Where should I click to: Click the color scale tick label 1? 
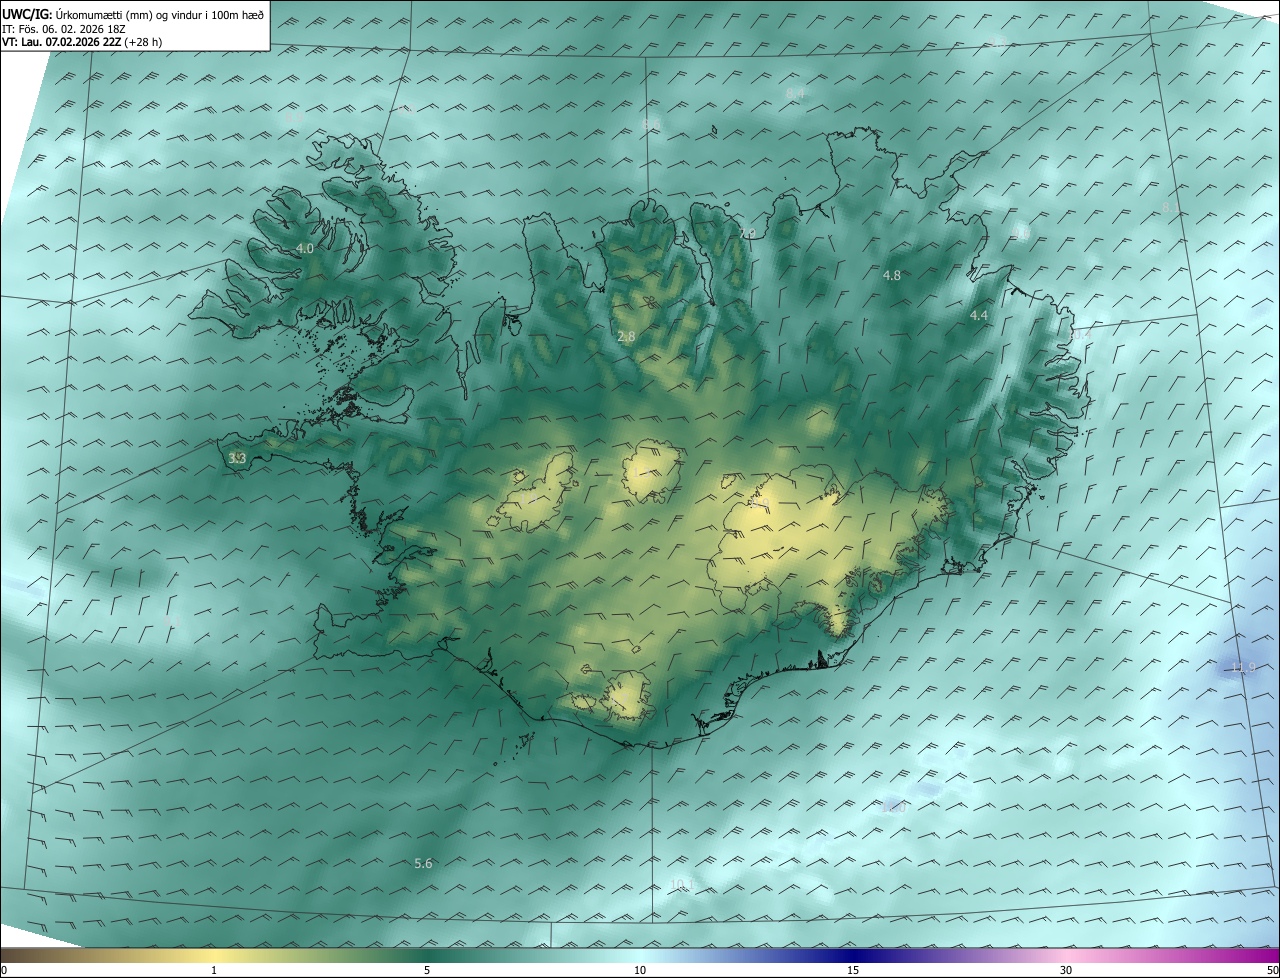pyautogui.click(x=214, y=970)
